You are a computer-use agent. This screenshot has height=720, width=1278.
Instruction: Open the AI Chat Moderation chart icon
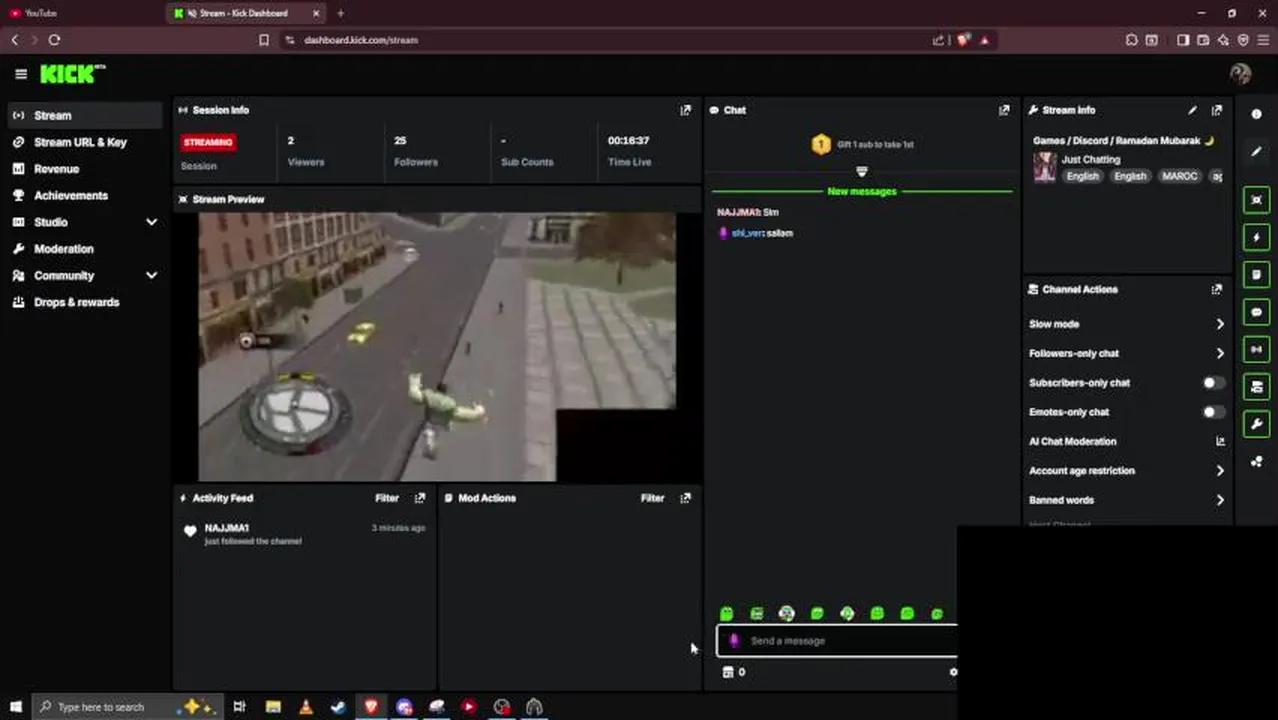pos(1220,441)
